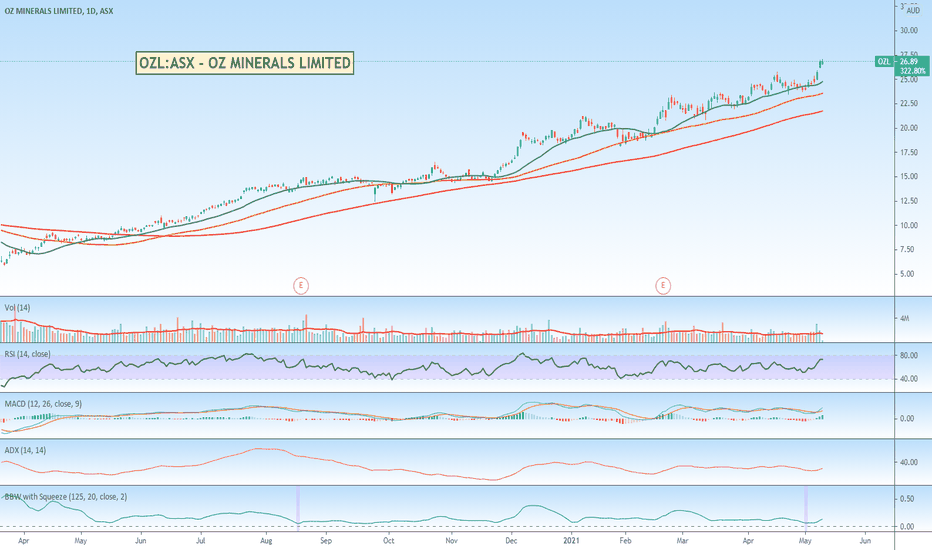Click the 2021 label on the time axis
The height and width of the screenshot is (550, 932).
pyautogui.click(x=571, y=540)
